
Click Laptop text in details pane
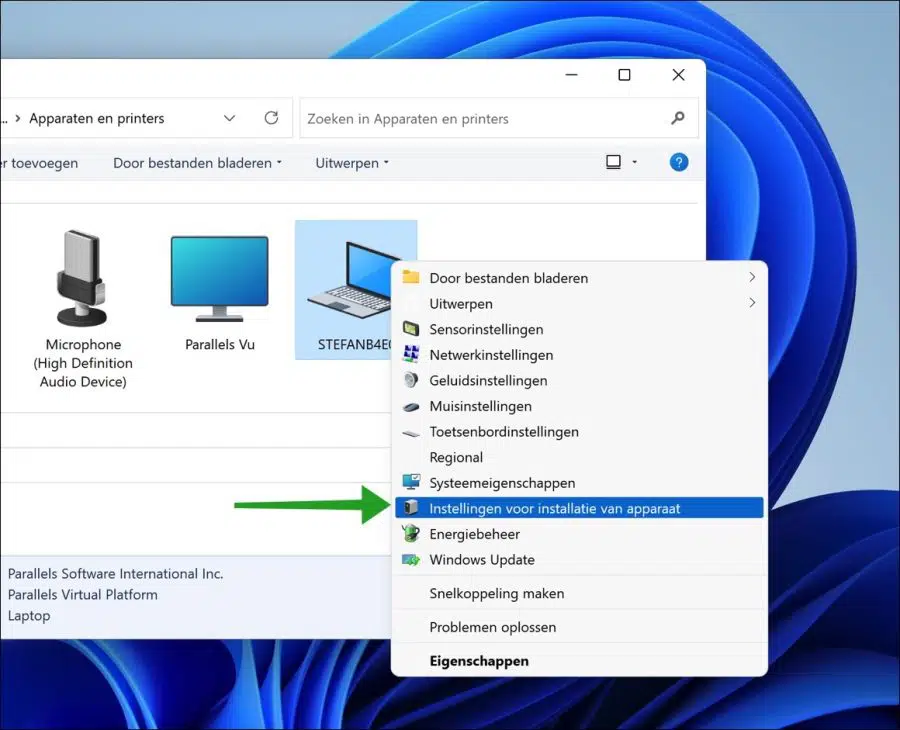click(x=29, y=616)
